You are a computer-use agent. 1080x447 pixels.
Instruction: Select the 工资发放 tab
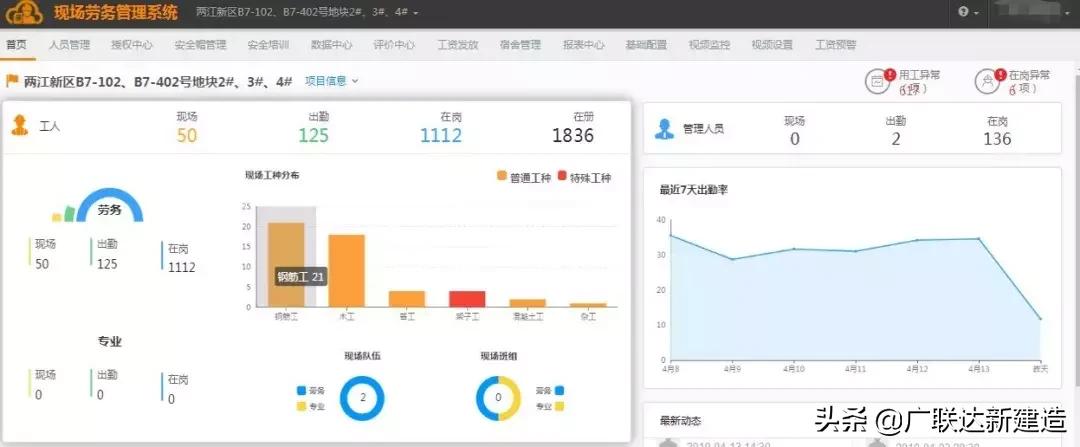coord(458,45)
